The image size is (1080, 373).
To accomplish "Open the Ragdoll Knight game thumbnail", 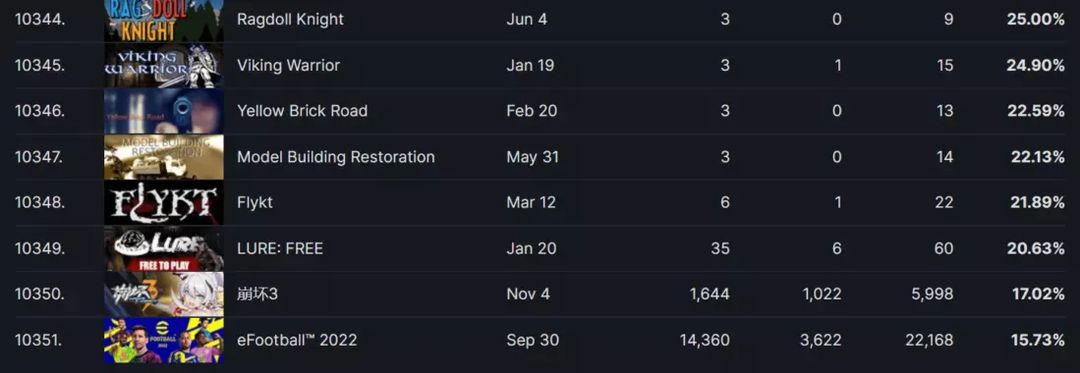I will 164,20.
